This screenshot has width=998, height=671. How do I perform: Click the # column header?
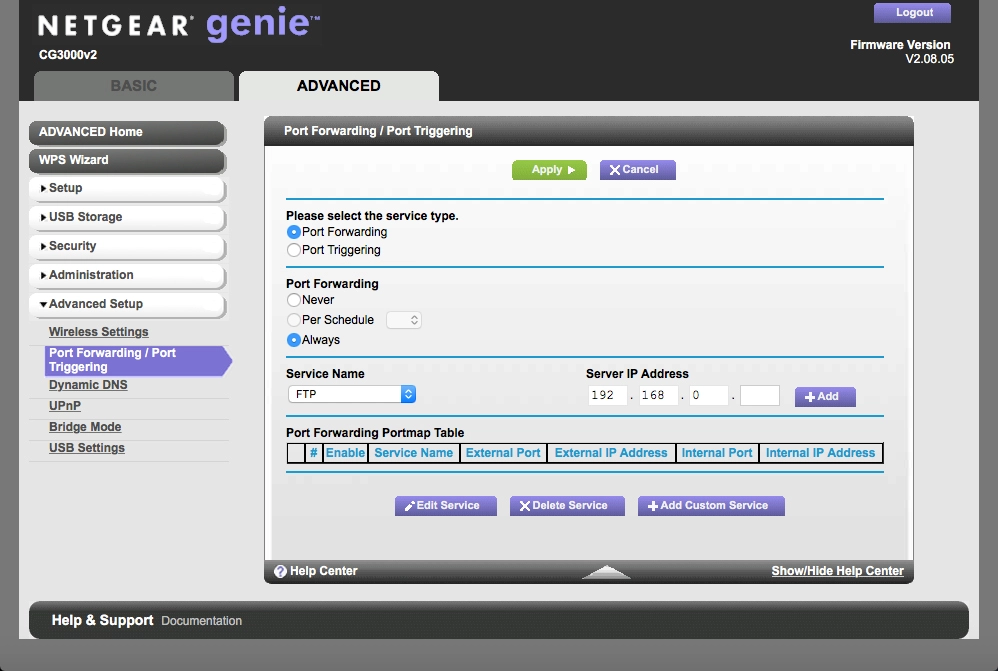click(314, 453)
